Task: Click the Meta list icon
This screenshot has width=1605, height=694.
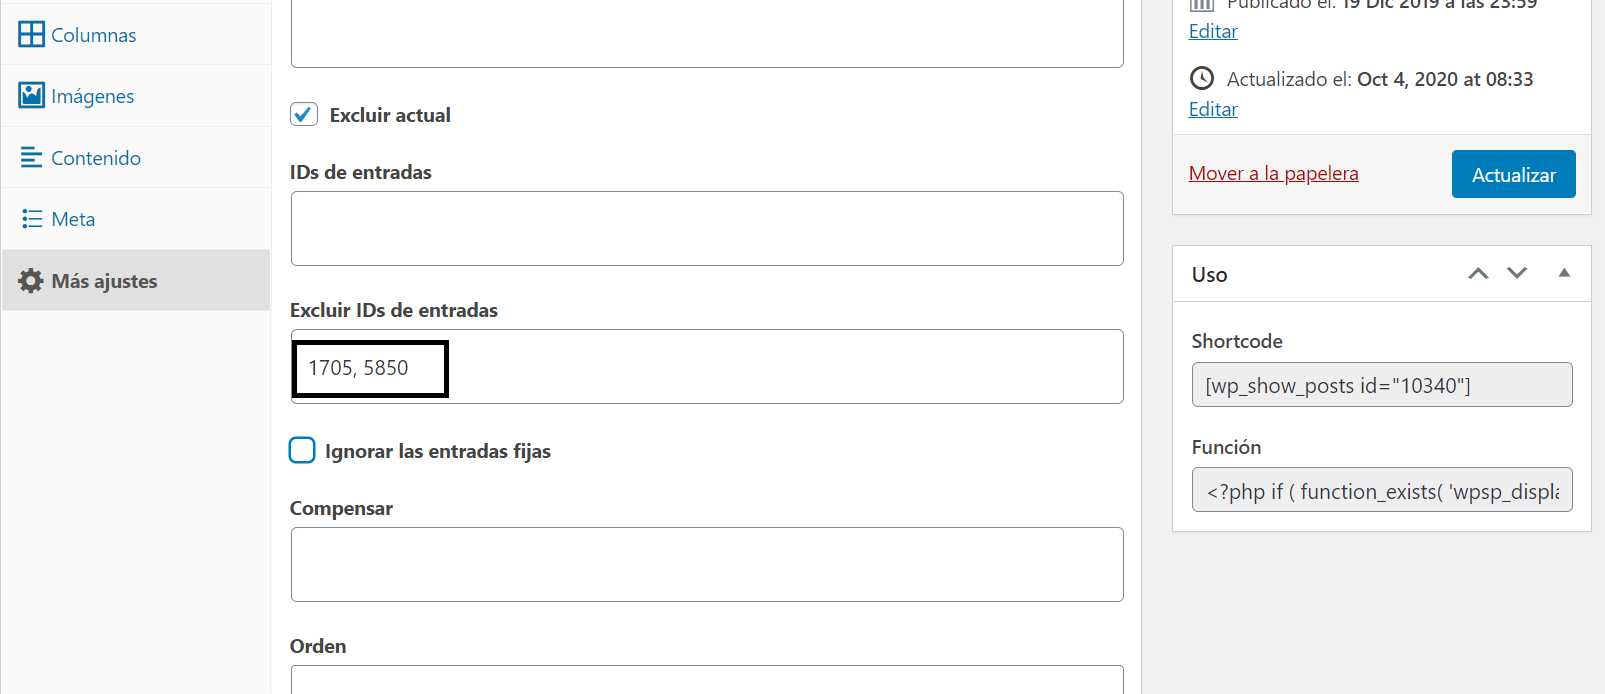Action: coord(32,218)
